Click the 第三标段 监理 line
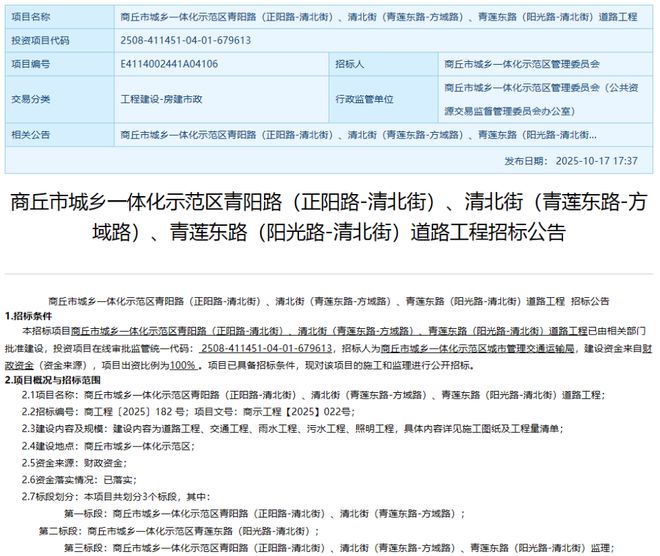The height and width of the screenshot is (556, 660). point(339,548)
